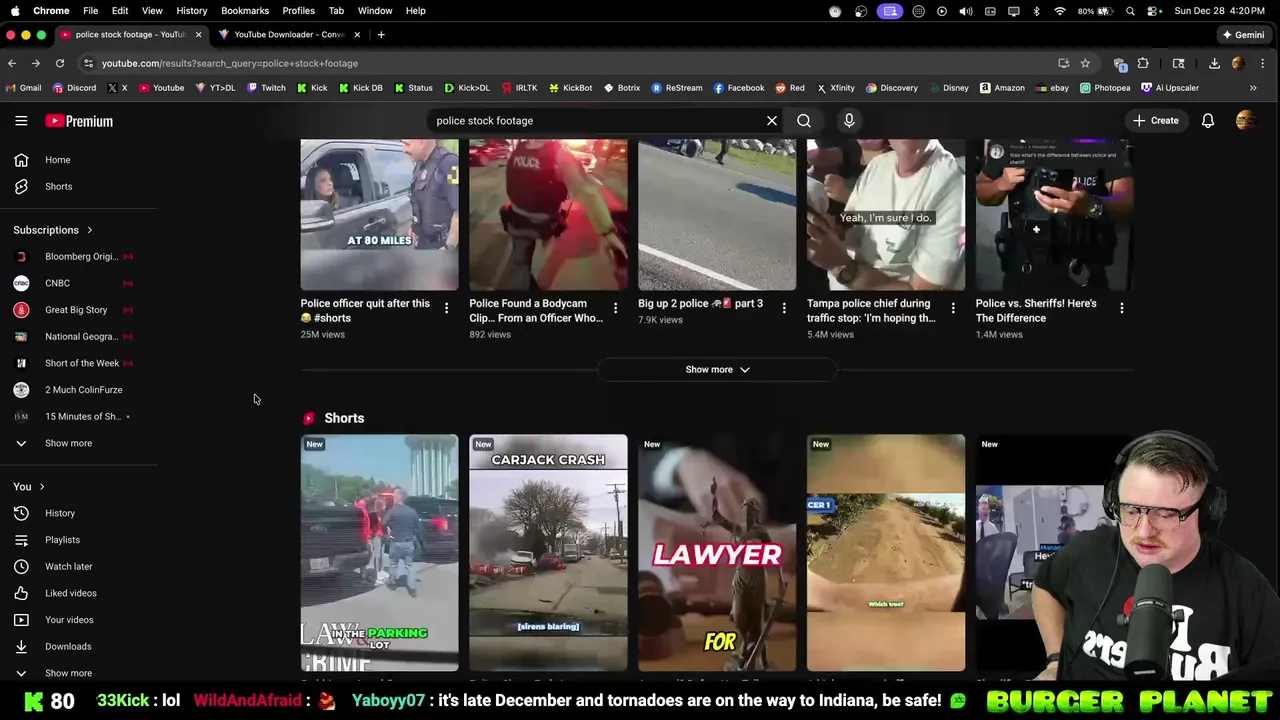Open the YouTube guide hamburger menu
The width and height of the screenshot is (1280, 720).
pos(21,121)
